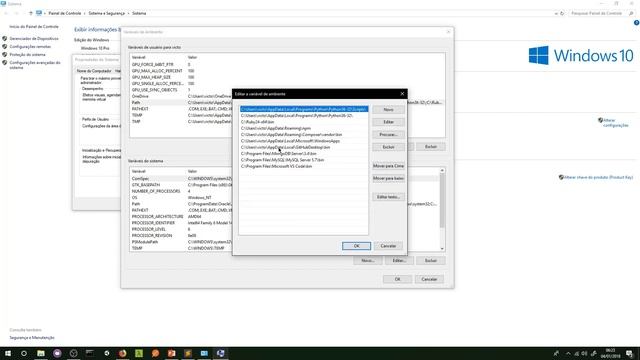640x360 pixels.
Task: Select the C:\Ruby24-x64\bin path entry
Action: (x=304, y=122)
